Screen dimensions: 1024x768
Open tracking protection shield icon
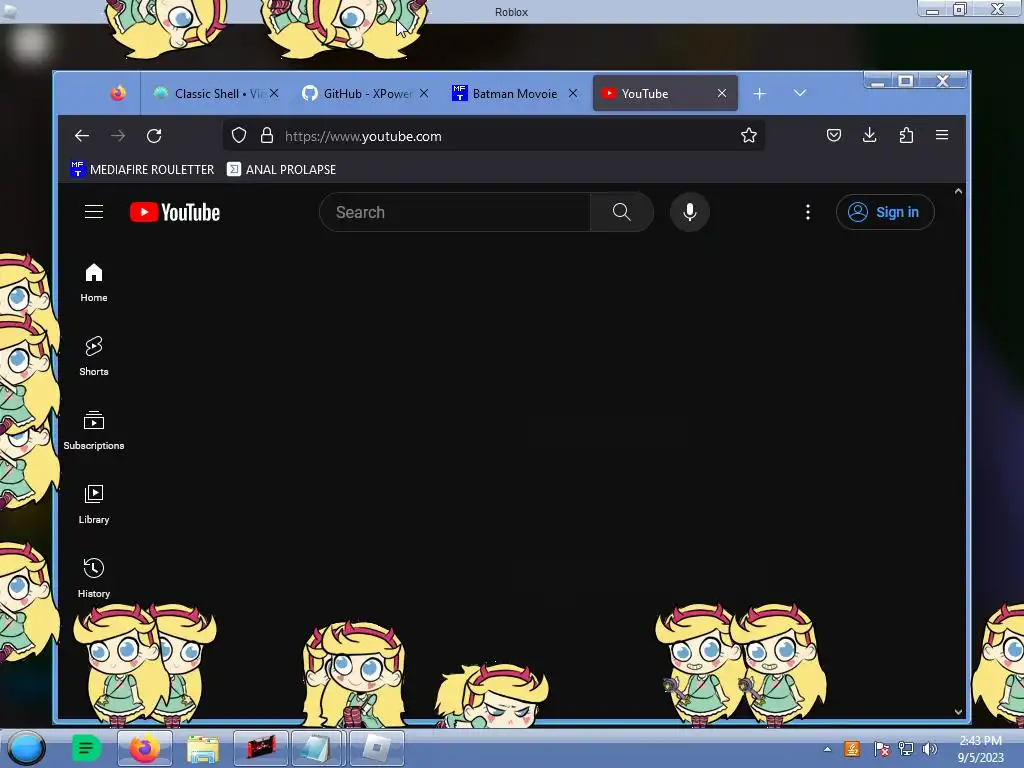coord(239,135)
